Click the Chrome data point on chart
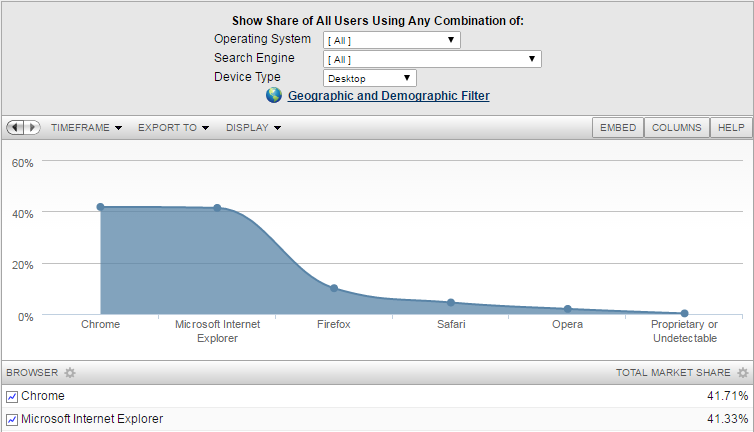Screen dimensions: 754x432 click(x=100, y=207)
